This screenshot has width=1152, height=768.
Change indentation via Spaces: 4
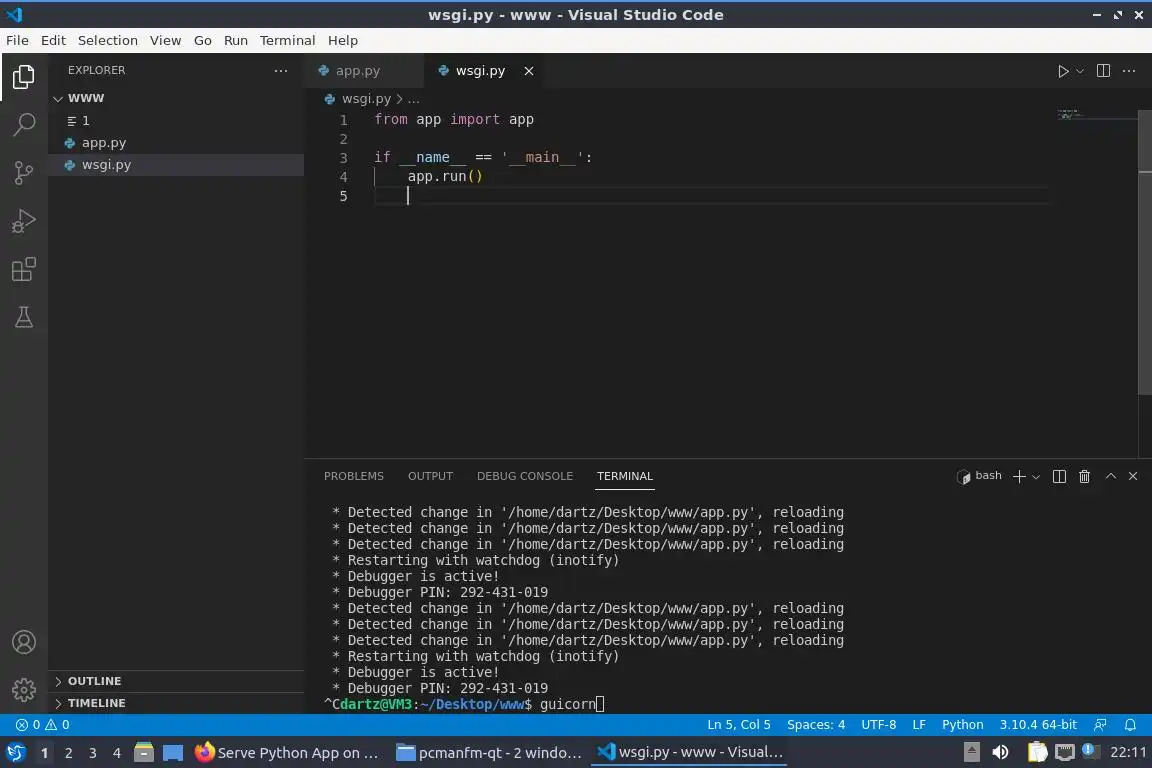816,725
